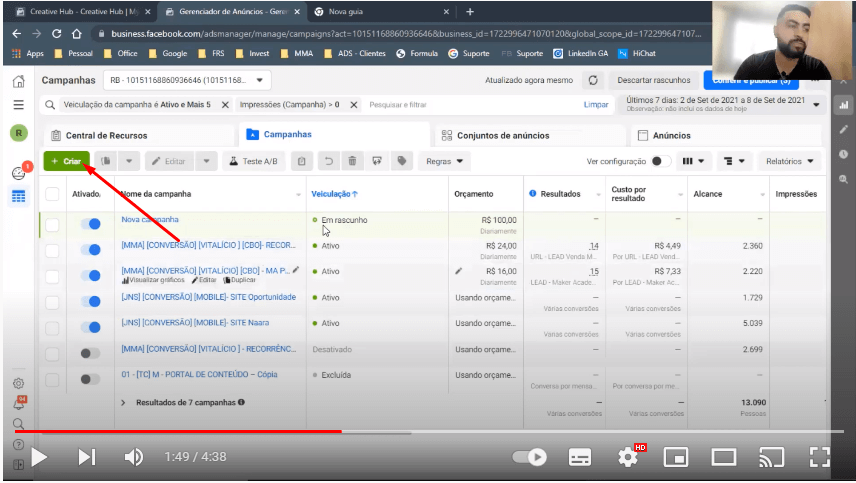Click the Limpar filters link
The height and width of the screenshot is (483, 856).
596,104
